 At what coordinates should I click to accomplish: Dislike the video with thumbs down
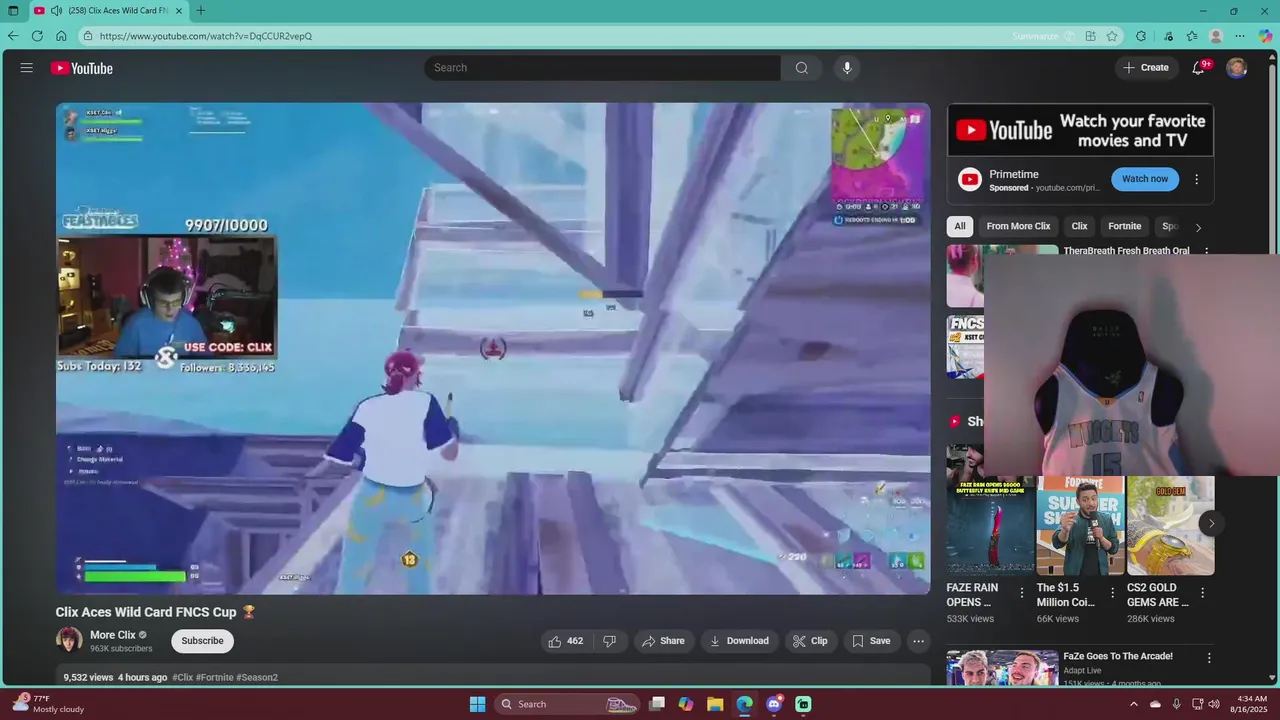coord(609,641)
